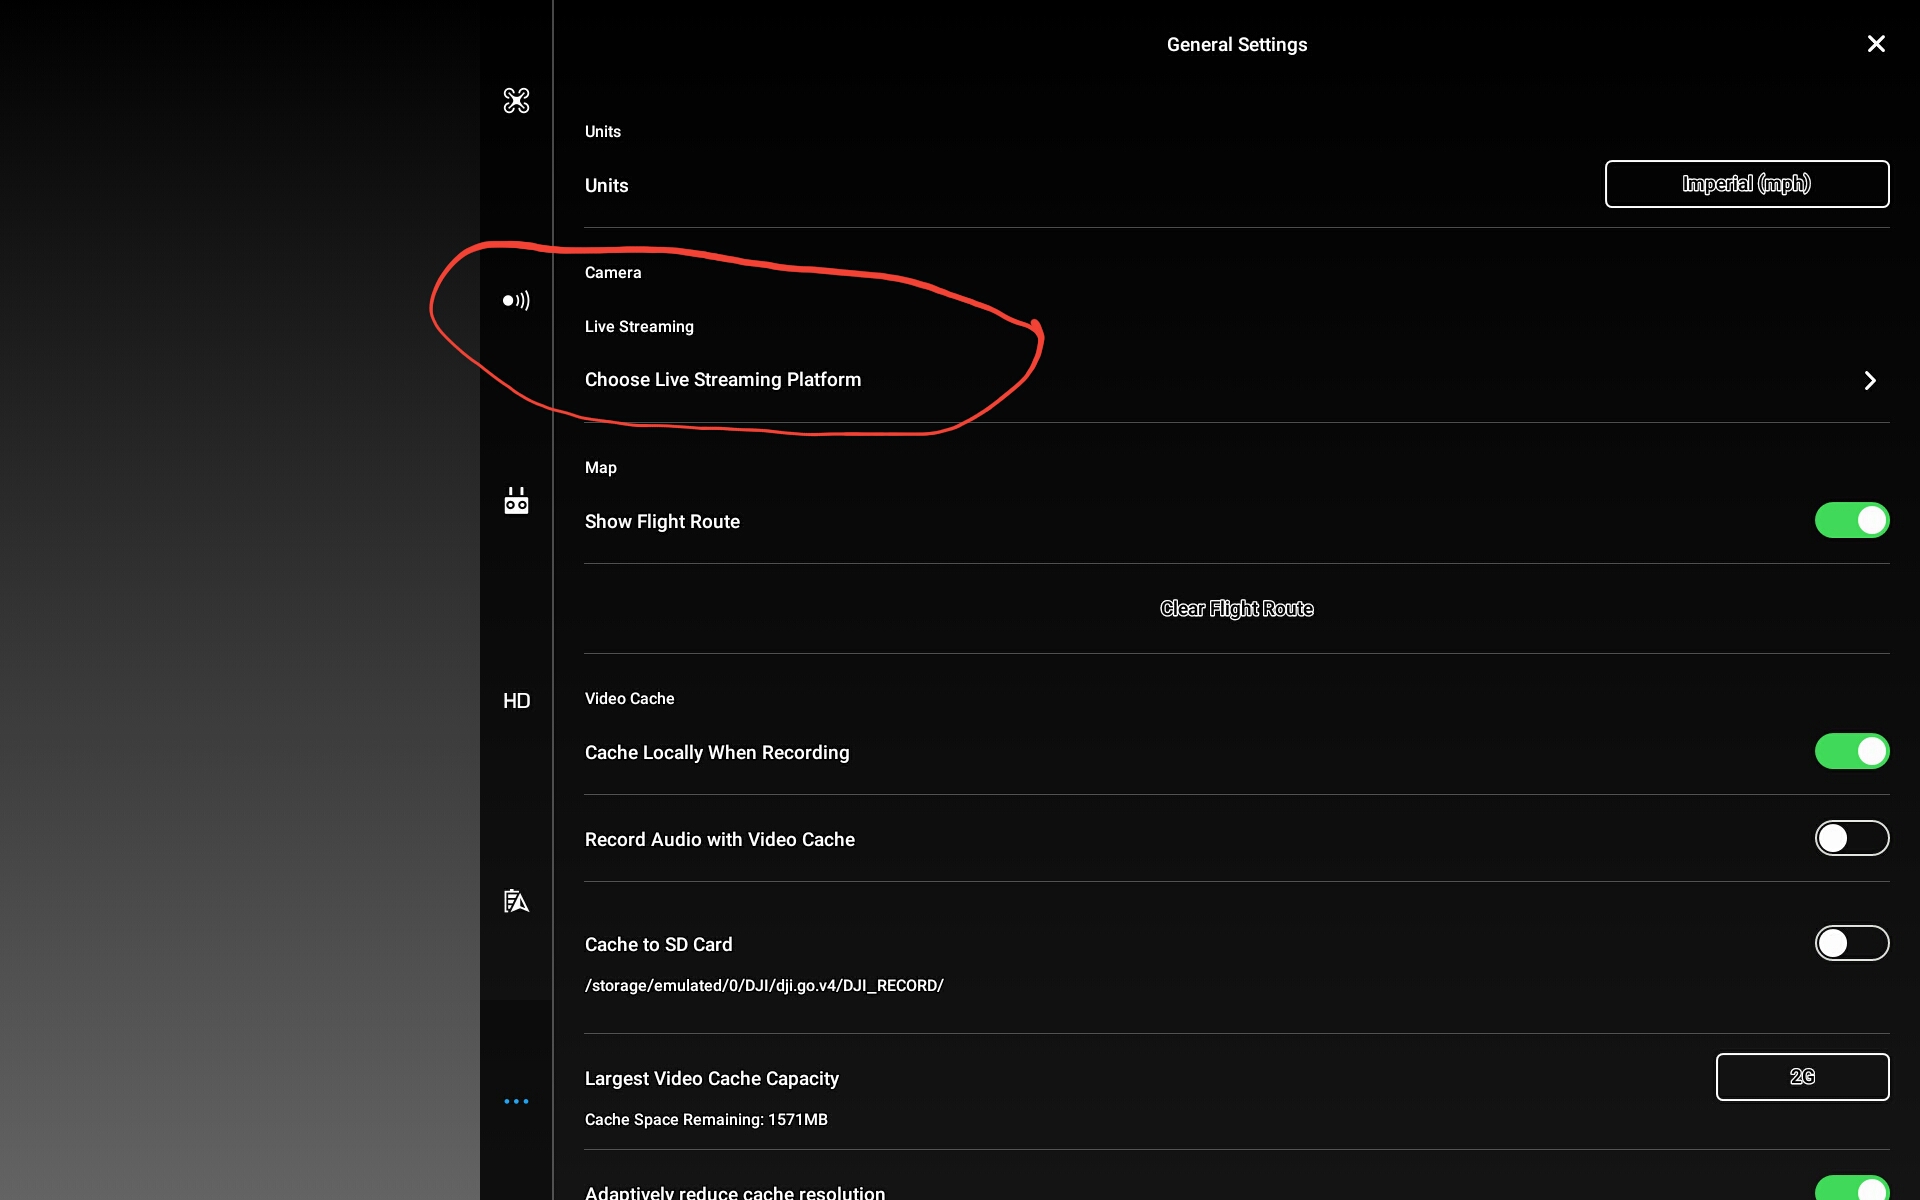This screenshot has height=1200, width=1920.
Task: Open the visual sensing settings icon
Action: (x=516, y=300)
